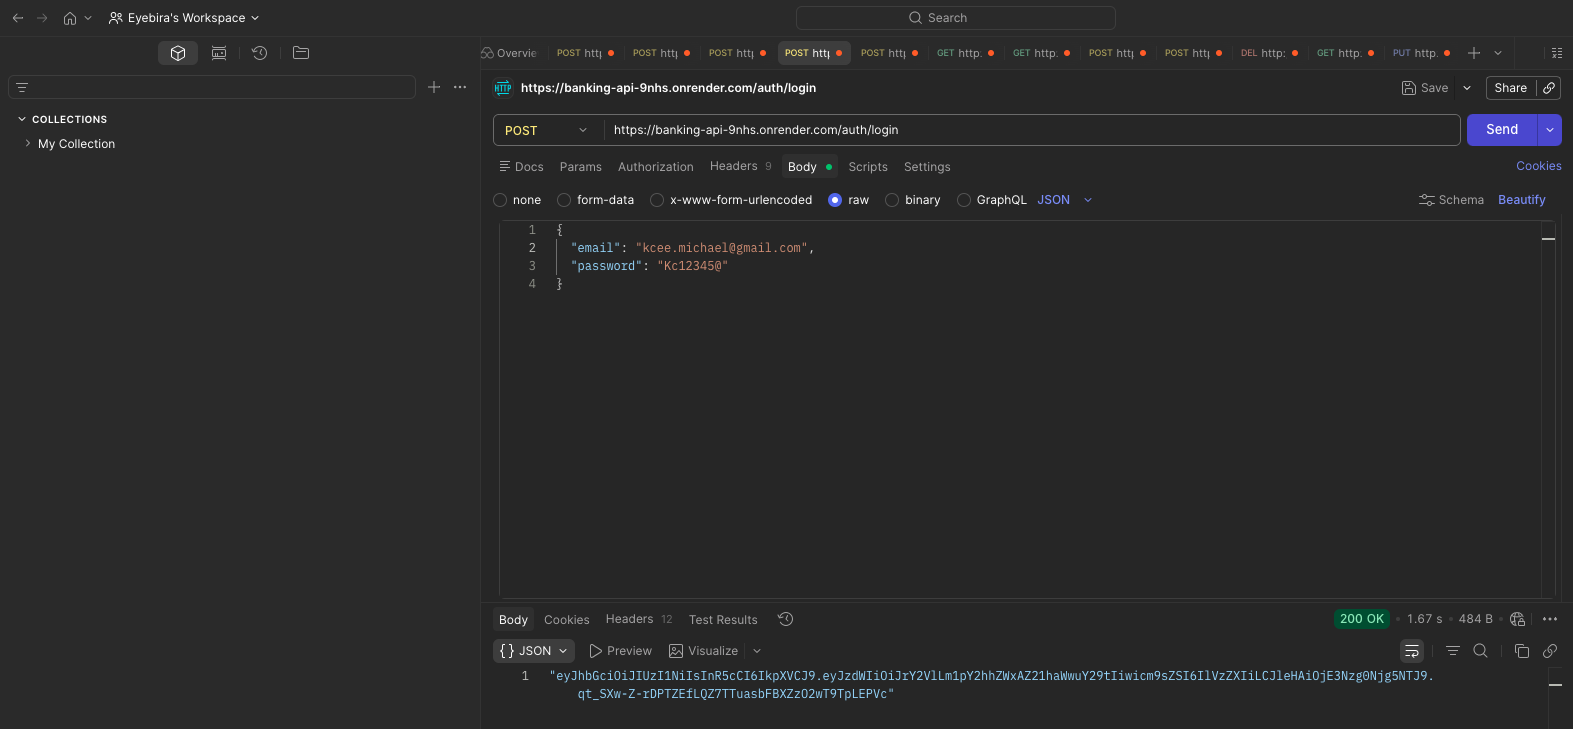1573x729 pixels.
Task: Click the filter response icon
Action: point(1453,651)
